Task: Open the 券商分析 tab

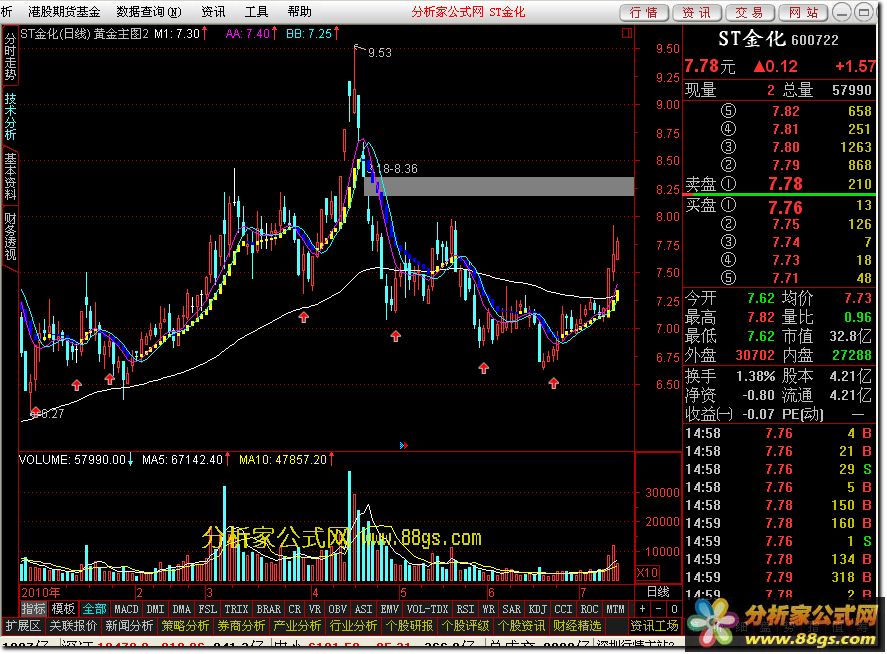Action: 241,626
